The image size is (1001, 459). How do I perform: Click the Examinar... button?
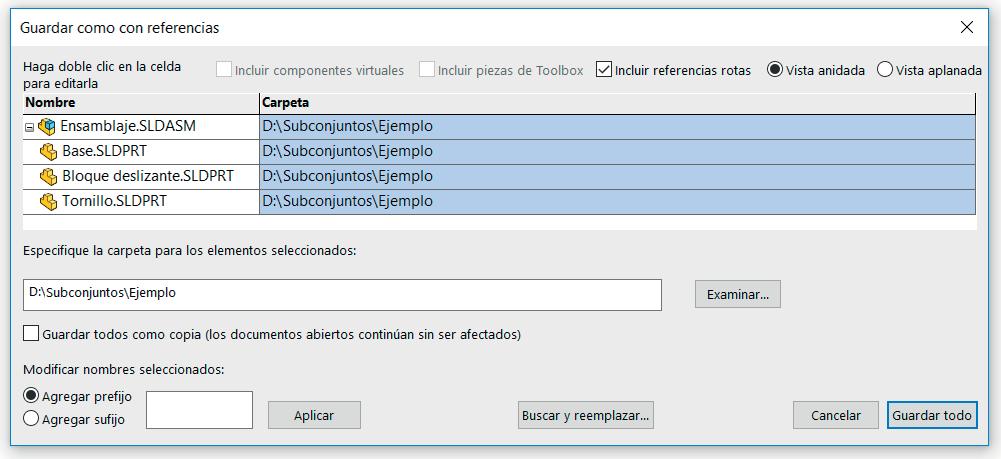click(737, 294)
